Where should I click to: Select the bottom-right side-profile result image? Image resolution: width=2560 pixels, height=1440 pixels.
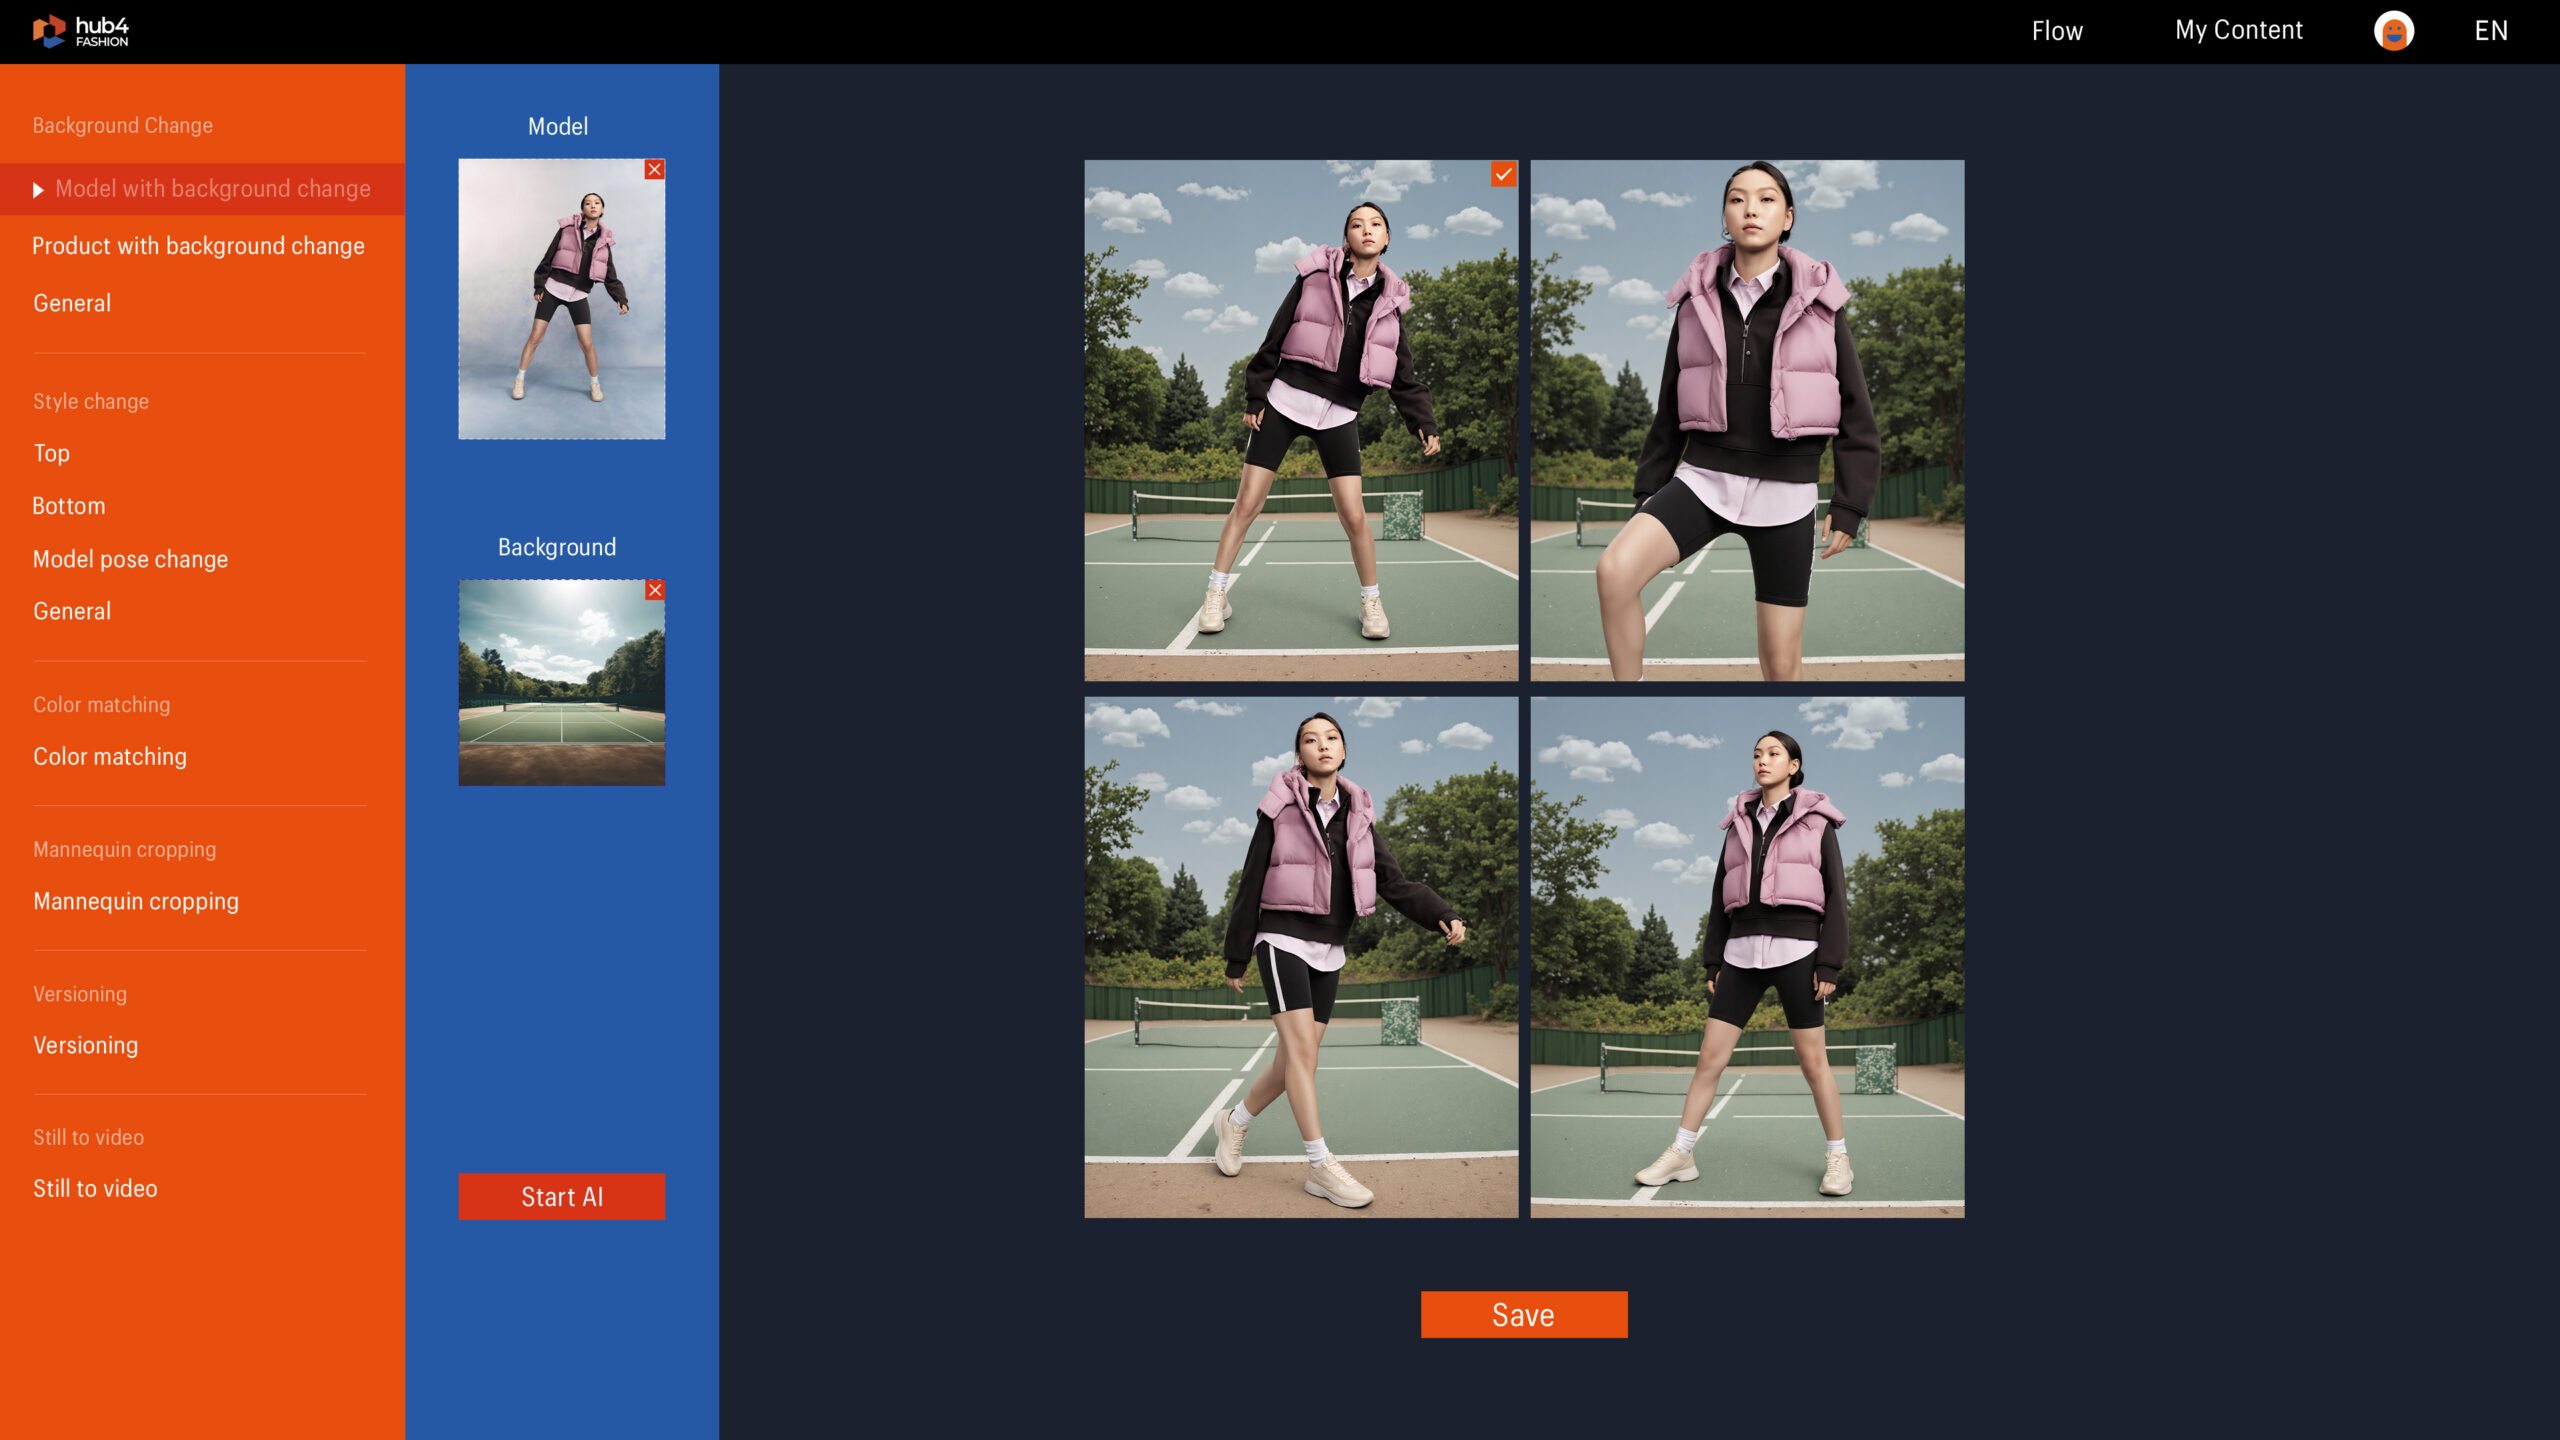[x=1747, y=957]
